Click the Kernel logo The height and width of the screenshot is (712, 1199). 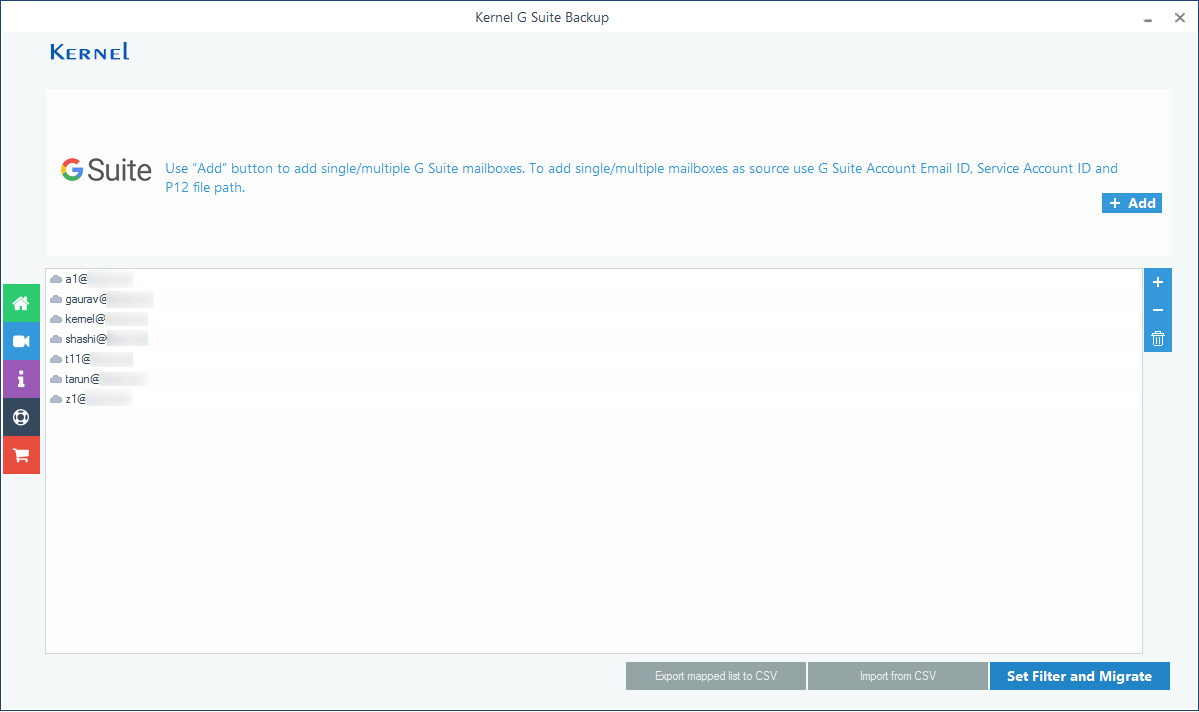coord(89,51)
